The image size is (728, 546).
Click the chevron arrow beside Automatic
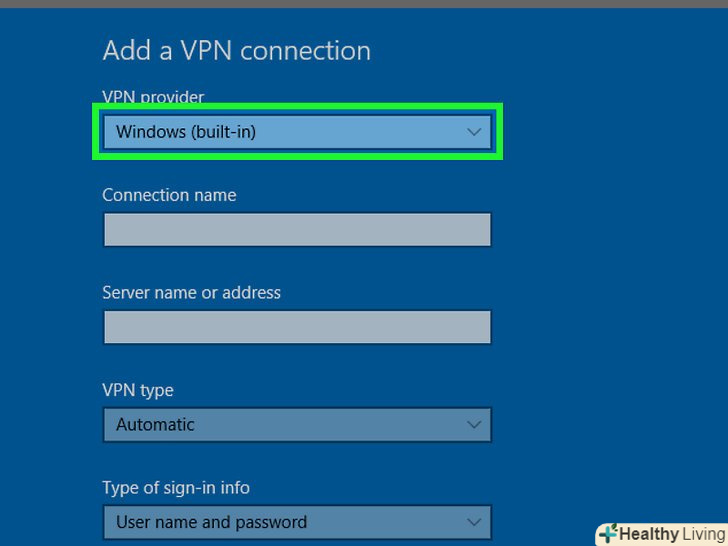click(x=474, y=425)
